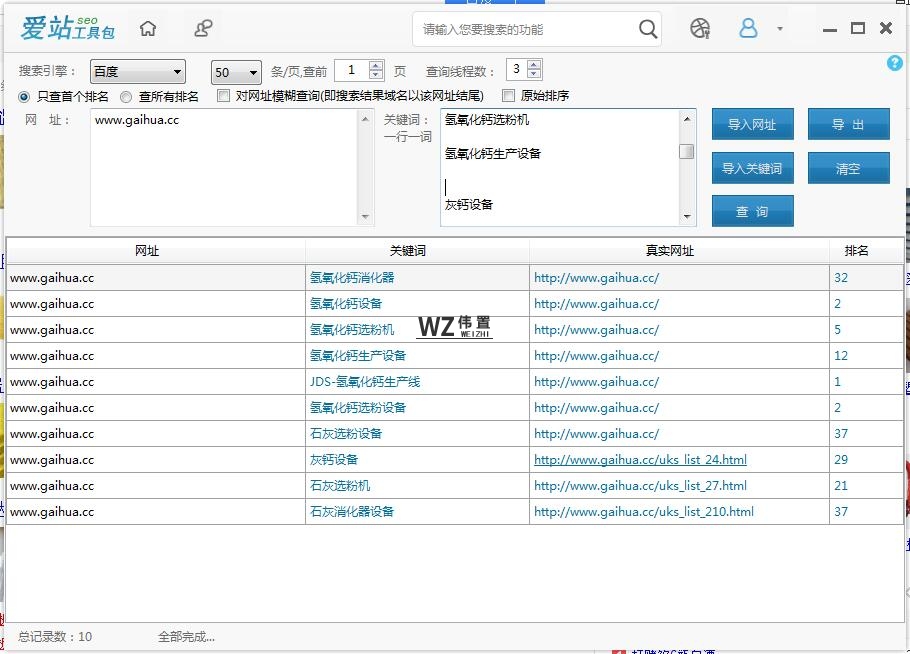Click the 爱站 SEO工具包 logo
The height and width of the screenshot is (654, 910).
click(68, 29)
